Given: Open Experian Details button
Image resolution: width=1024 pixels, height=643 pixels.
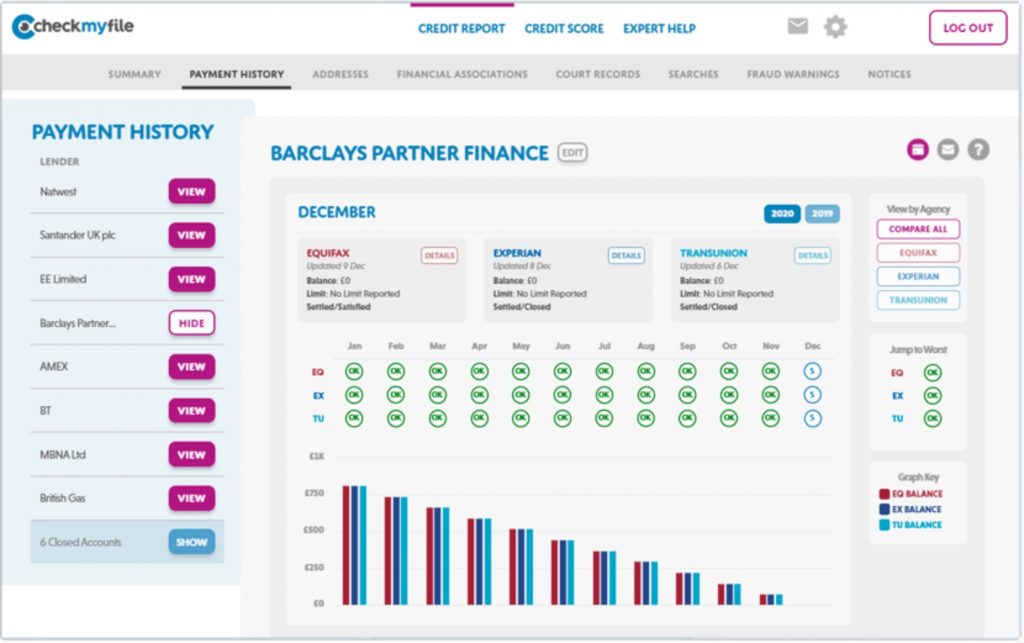Looking at the screenshot, I should pyautogui.click(x=626, y=255).
